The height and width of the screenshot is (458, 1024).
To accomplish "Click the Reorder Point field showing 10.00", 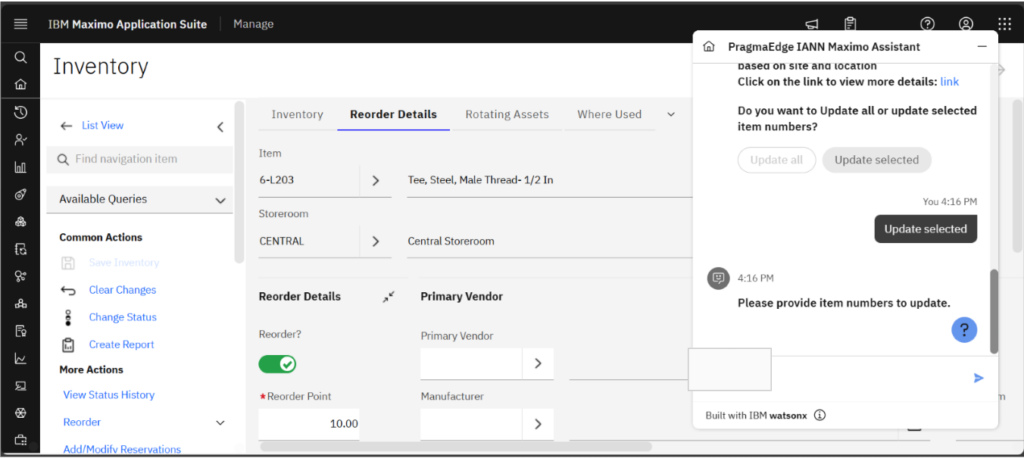I will (x=309, y=424).
